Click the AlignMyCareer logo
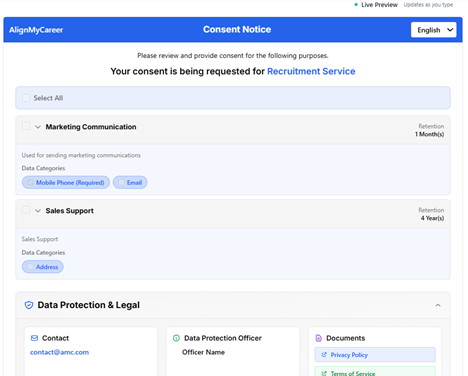Image resolution: width=468 pixels, height=376 pixels. (36, 30)
